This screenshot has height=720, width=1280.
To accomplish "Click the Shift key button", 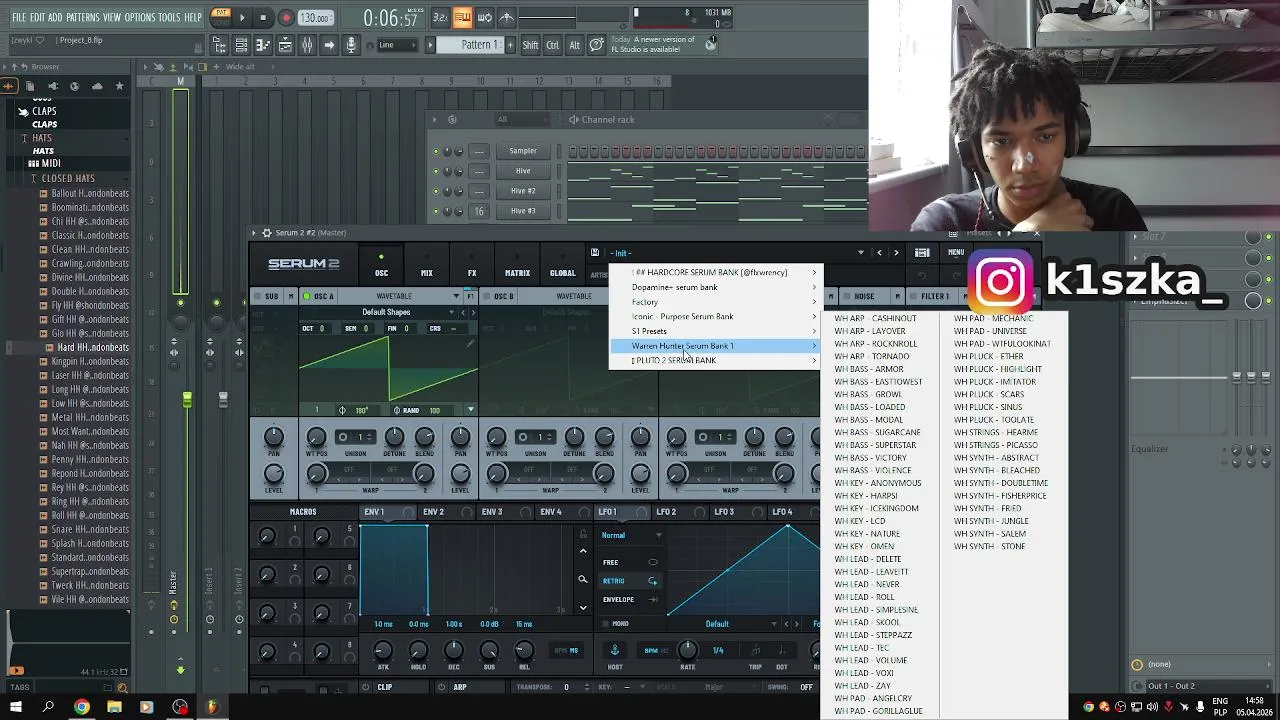I will coord(530,45).
